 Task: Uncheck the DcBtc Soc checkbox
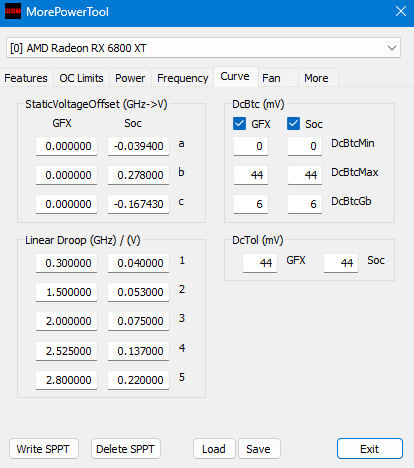(x=293, y=124)
